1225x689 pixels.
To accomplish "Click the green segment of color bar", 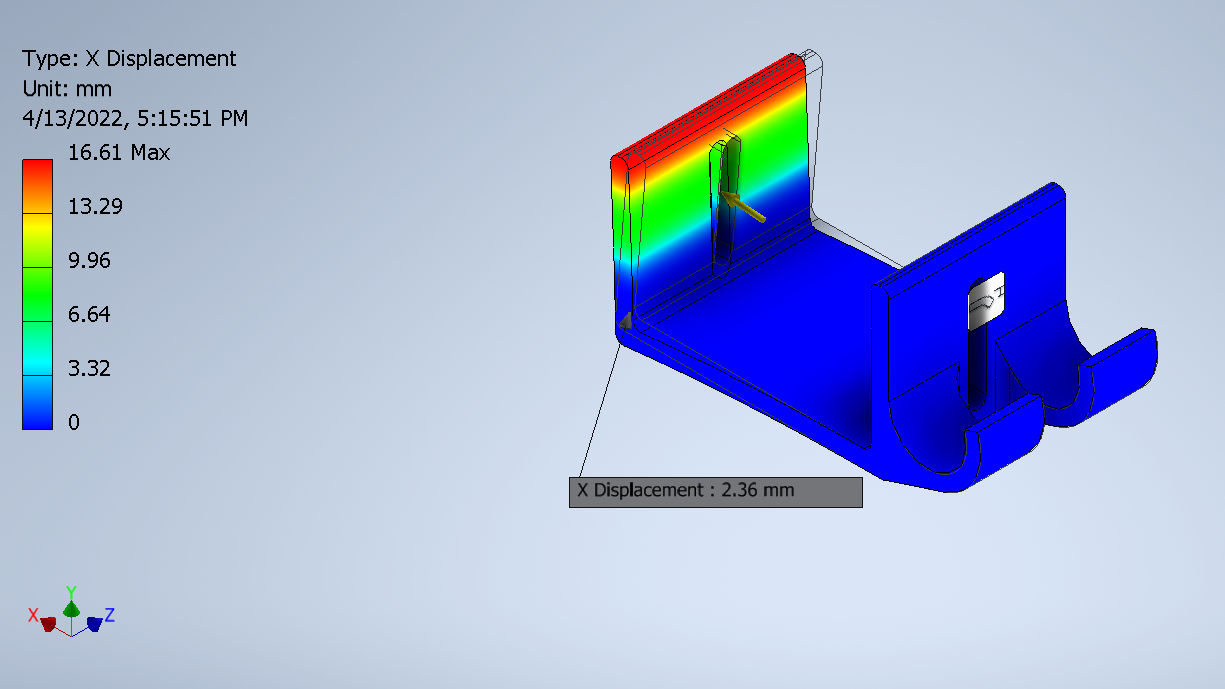I will click(37, 294).
